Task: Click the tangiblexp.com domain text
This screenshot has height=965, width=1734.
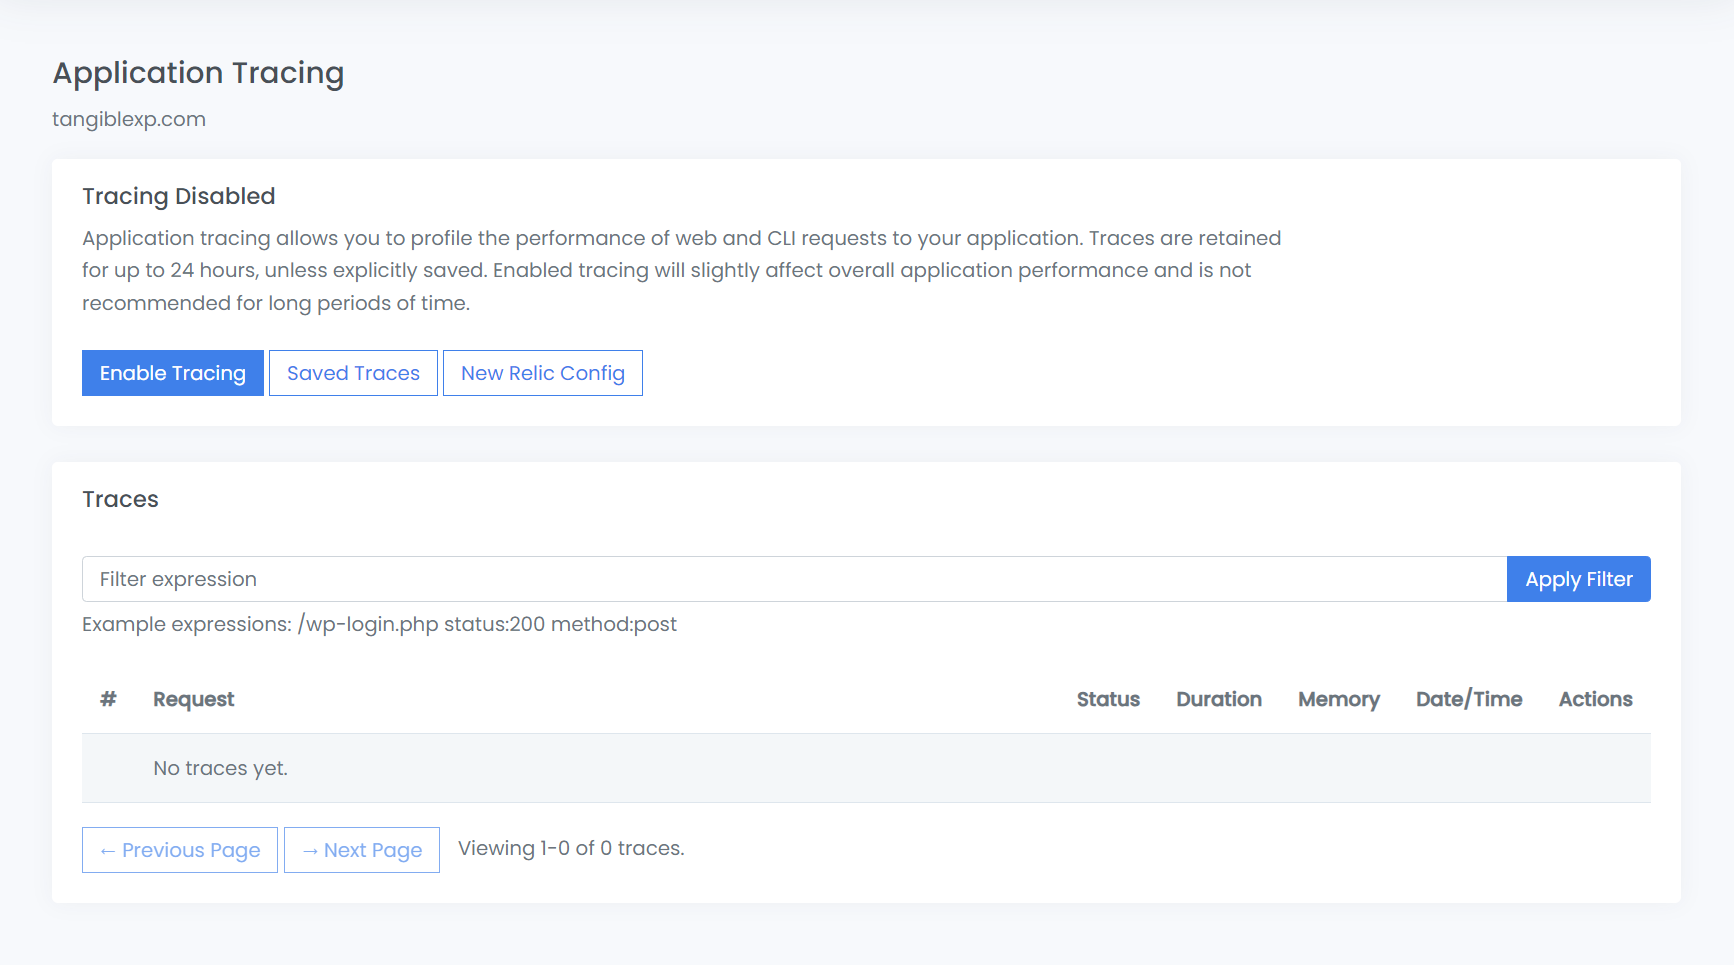Action: (x=129, y=119)
